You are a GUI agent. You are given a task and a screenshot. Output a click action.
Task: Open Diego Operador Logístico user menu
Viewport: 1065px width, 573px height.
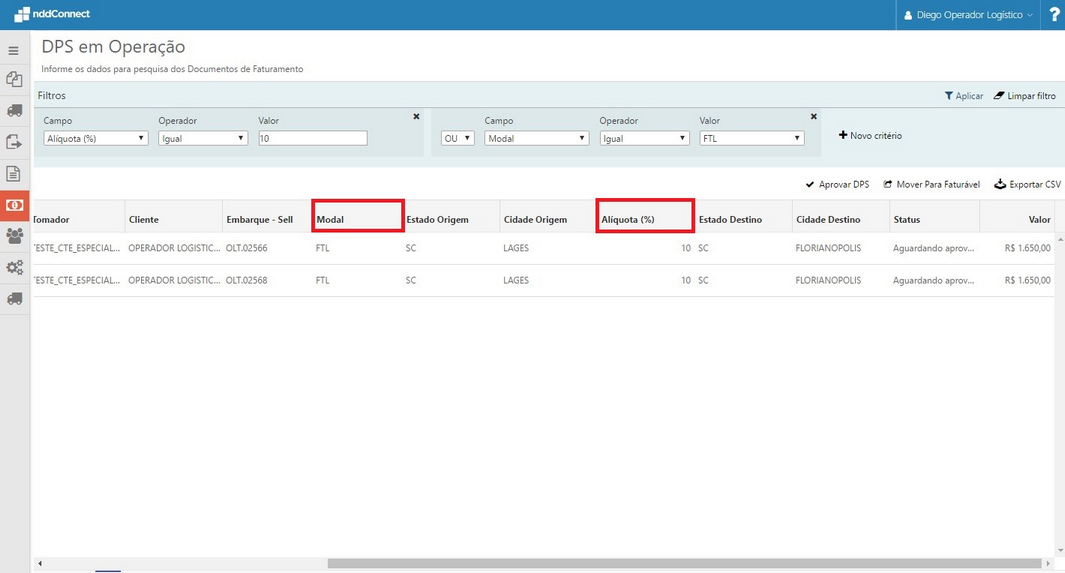point(968,15)
